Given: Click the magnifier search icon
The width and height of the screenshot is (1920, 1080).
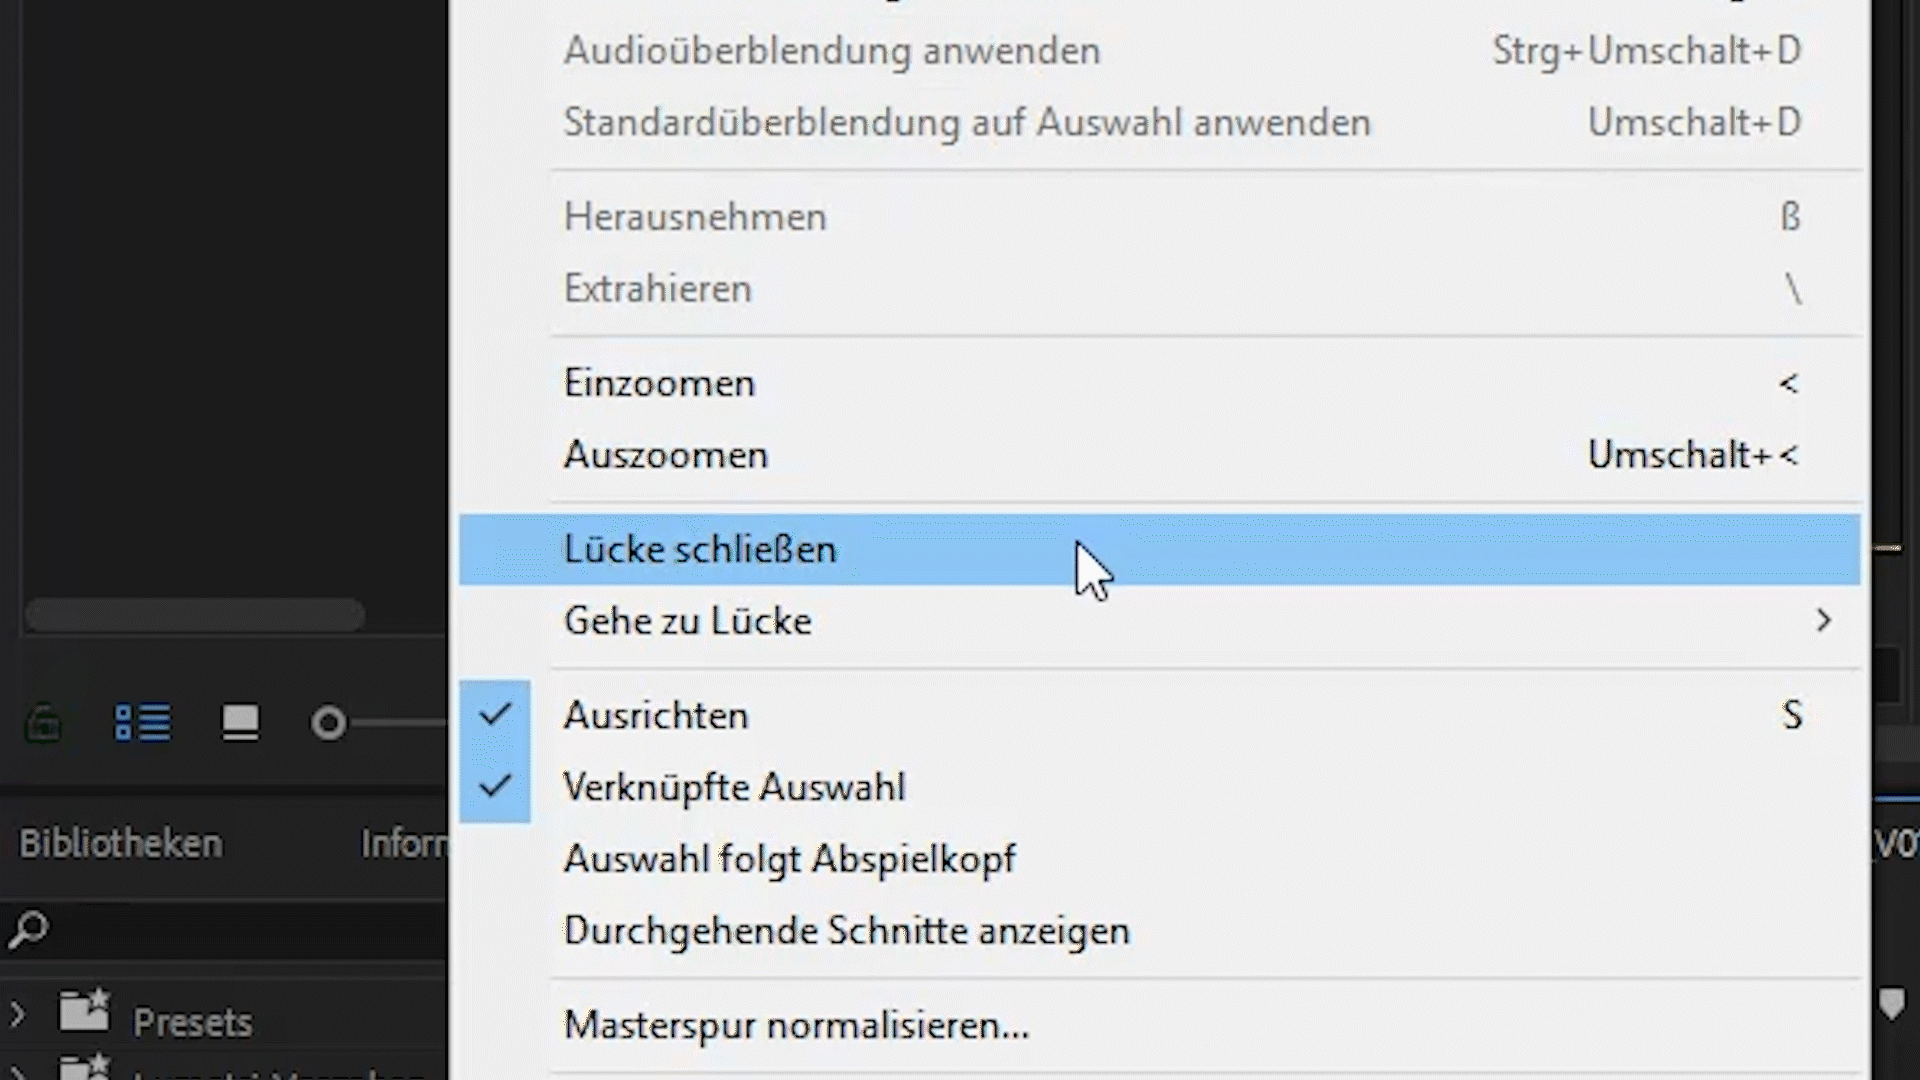Looking at the screenshot, I should tap(28, 930).
